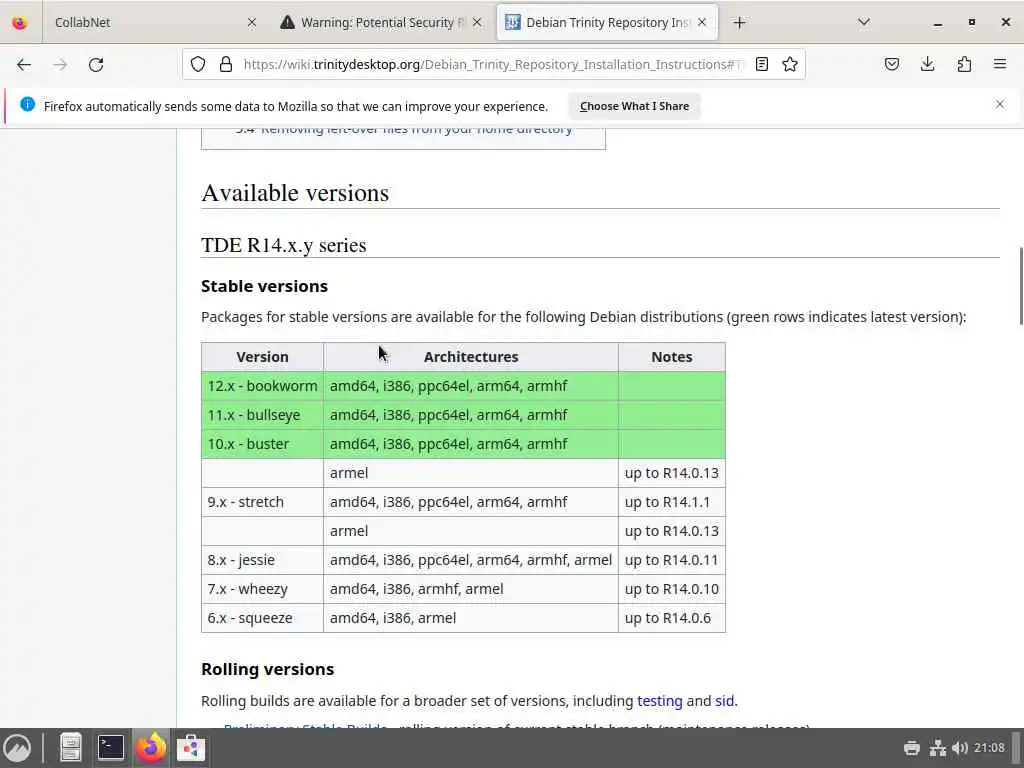1024x768 pixels.
Task: Open the sid link
Action: click(724, 701)
